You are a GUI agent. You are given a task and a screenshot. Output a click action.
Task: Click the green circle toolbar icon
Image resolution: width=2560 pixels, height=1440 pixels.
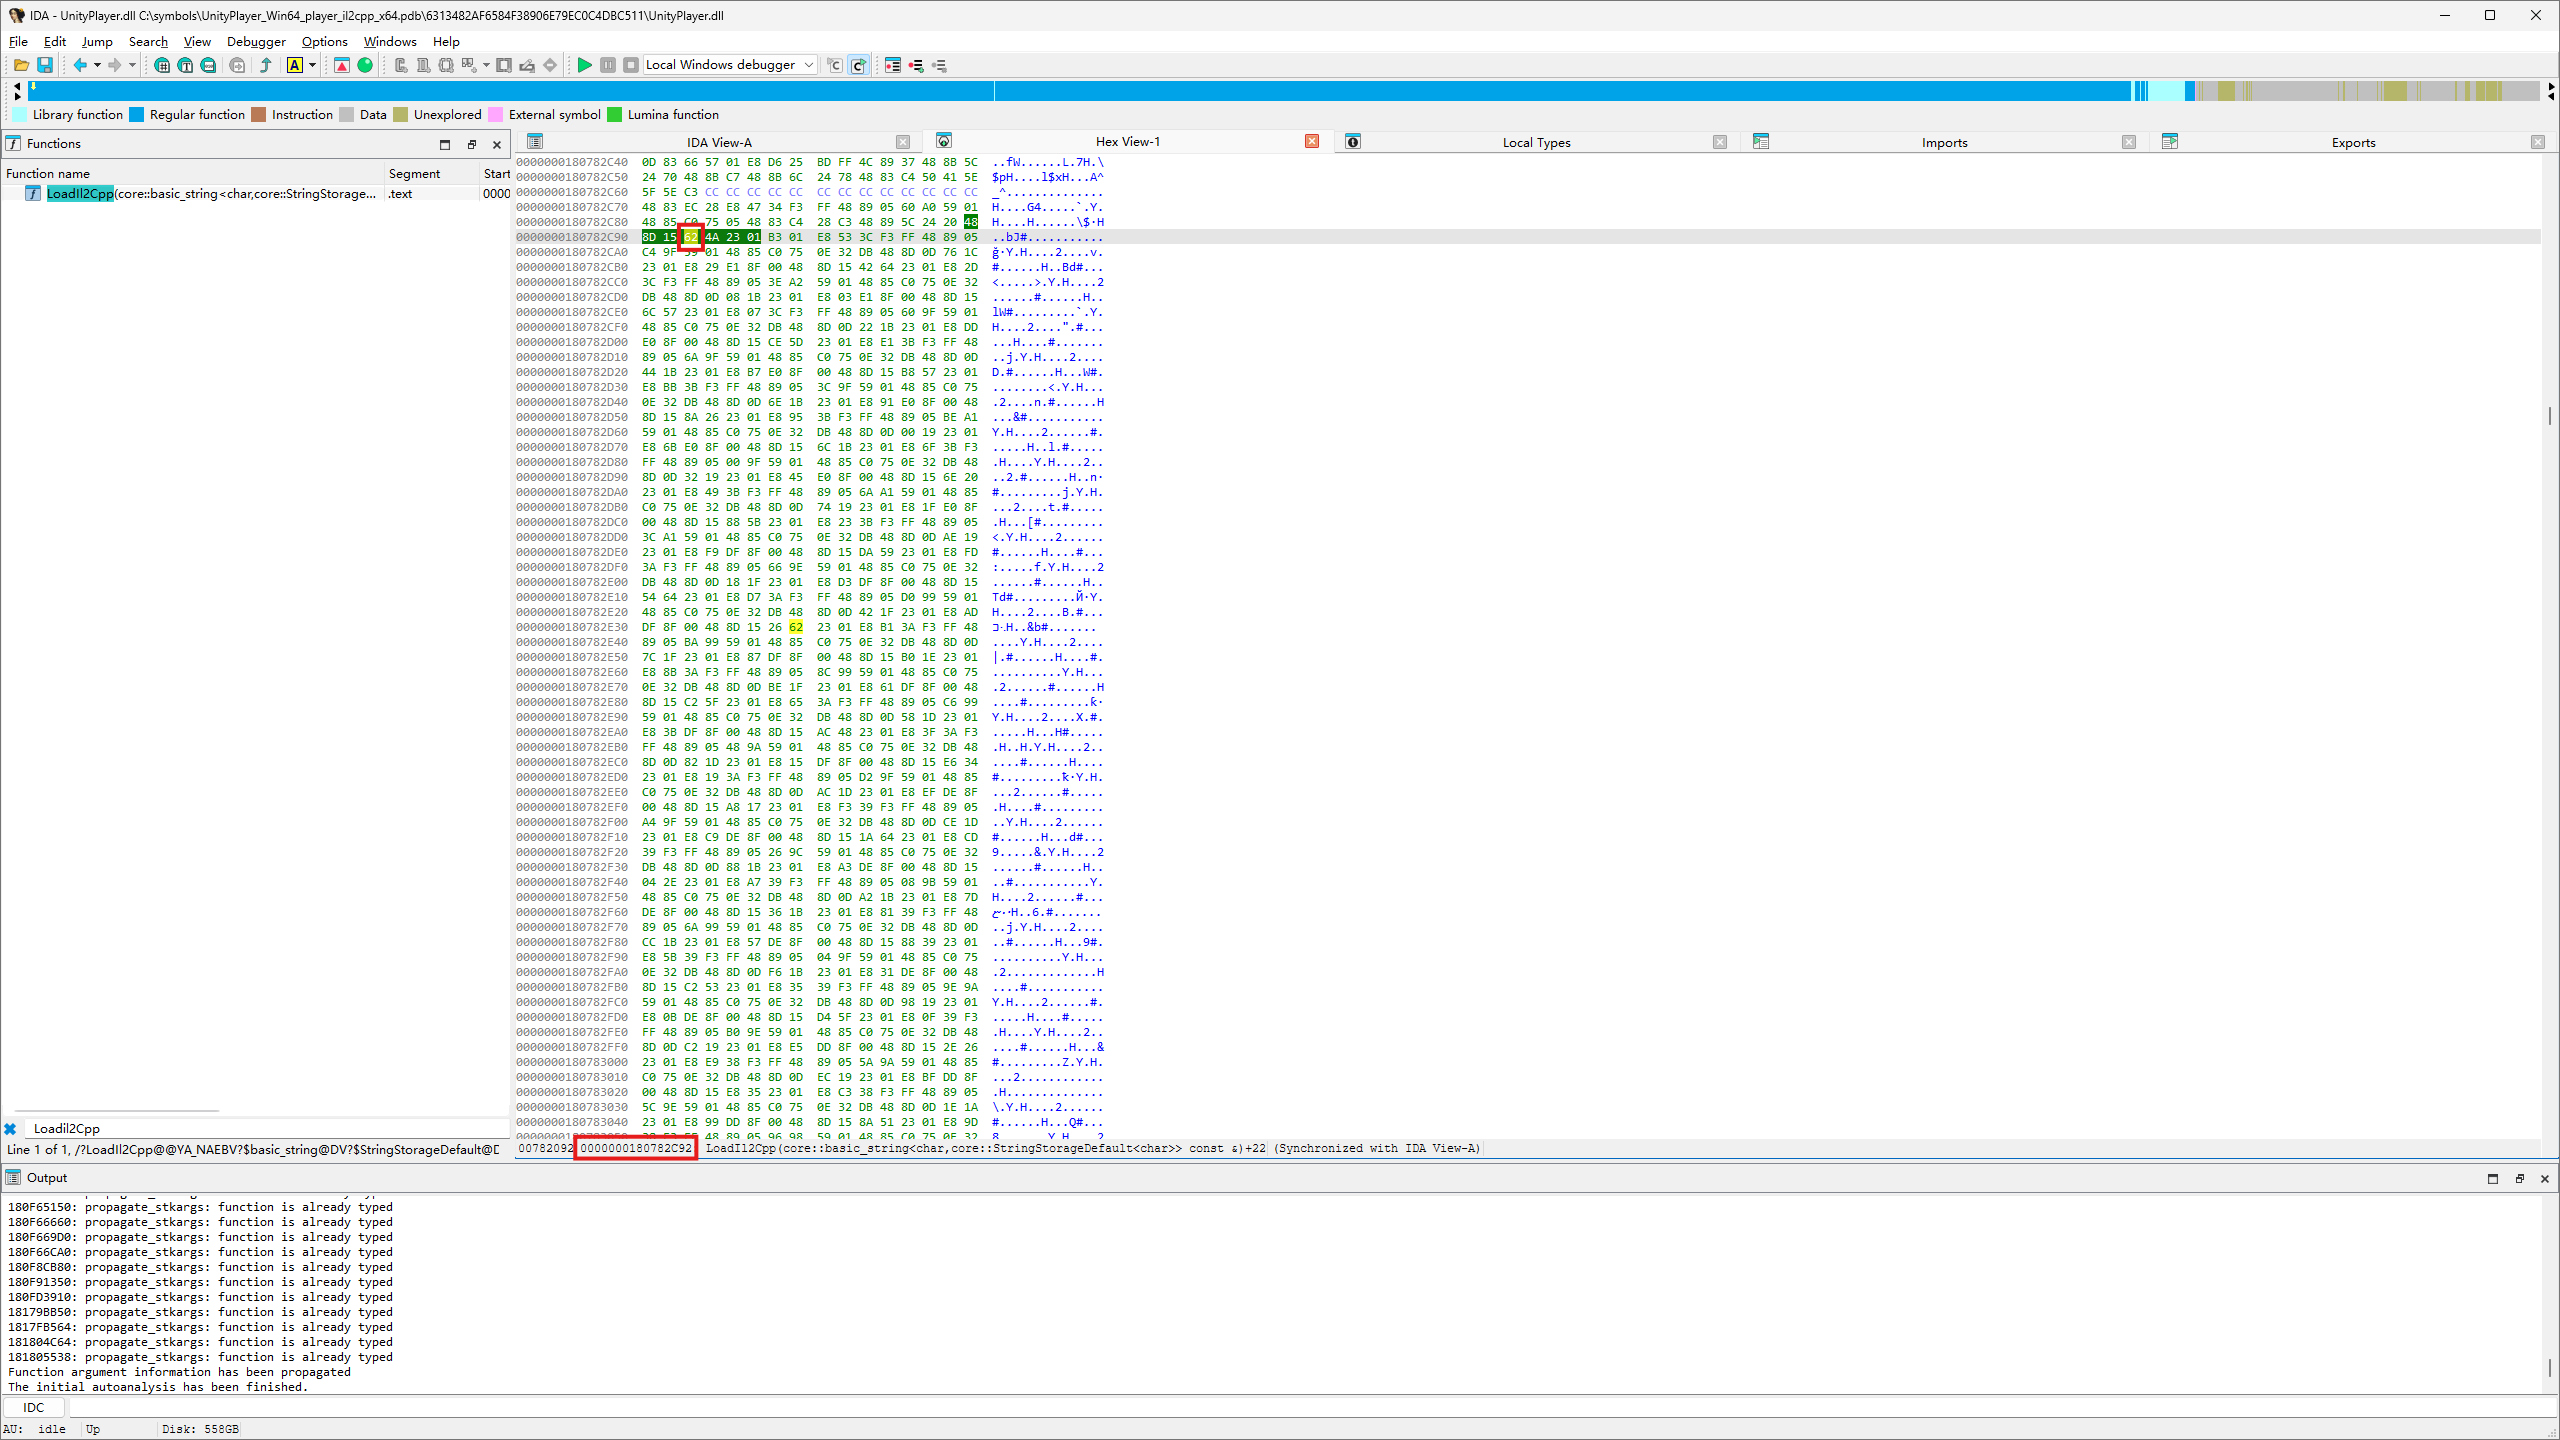tap(365, 65)
